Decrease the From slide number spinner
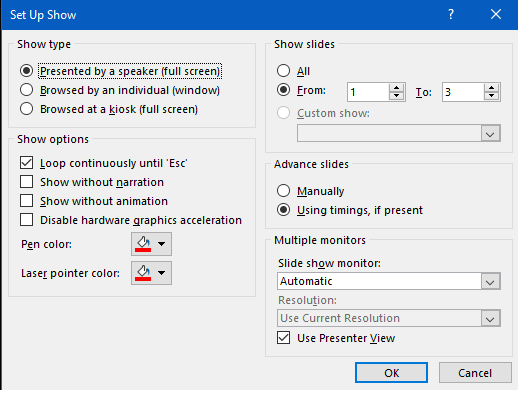522x393 pixels. click(x=396, y=96)
